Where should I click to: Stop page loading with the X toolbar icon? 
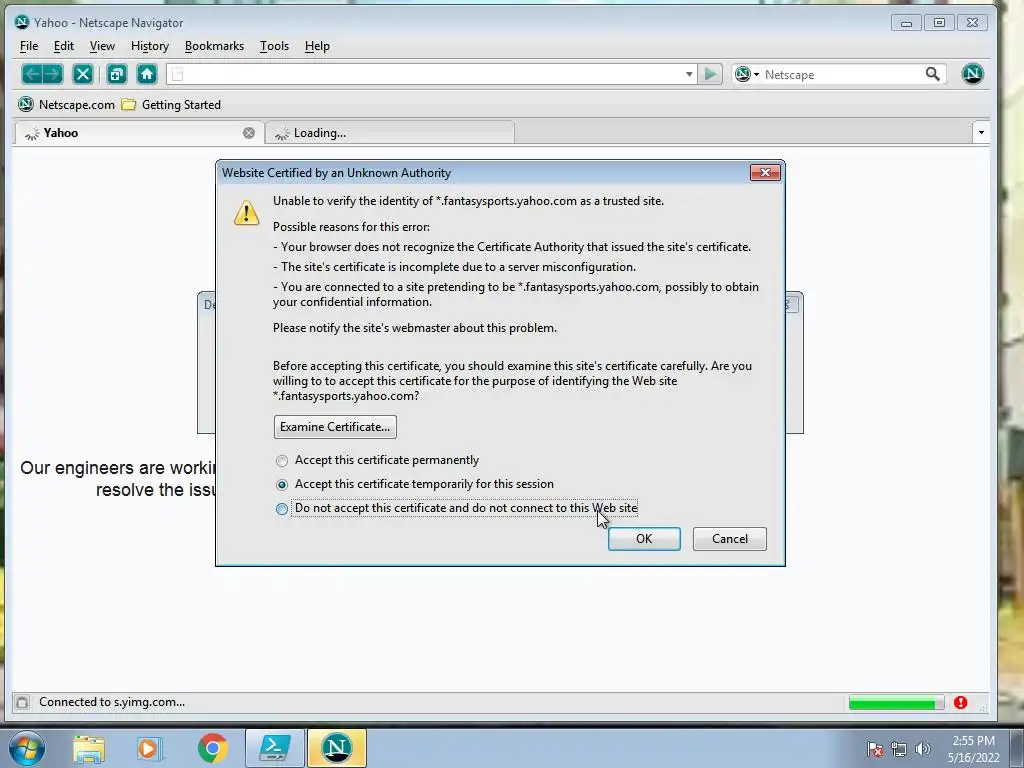pos(83,74)
